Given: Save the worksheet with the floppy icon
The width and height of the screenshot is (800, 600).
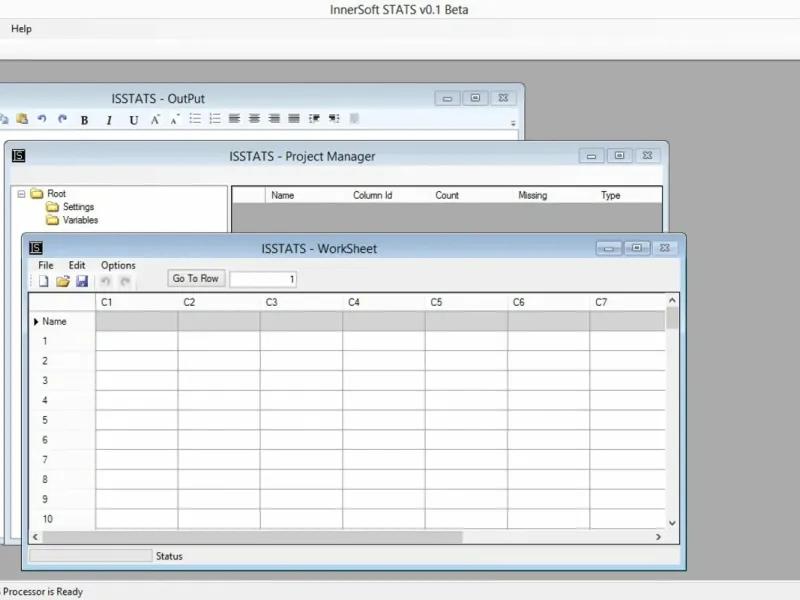Looking at the screenshot, I should [82, 281].
